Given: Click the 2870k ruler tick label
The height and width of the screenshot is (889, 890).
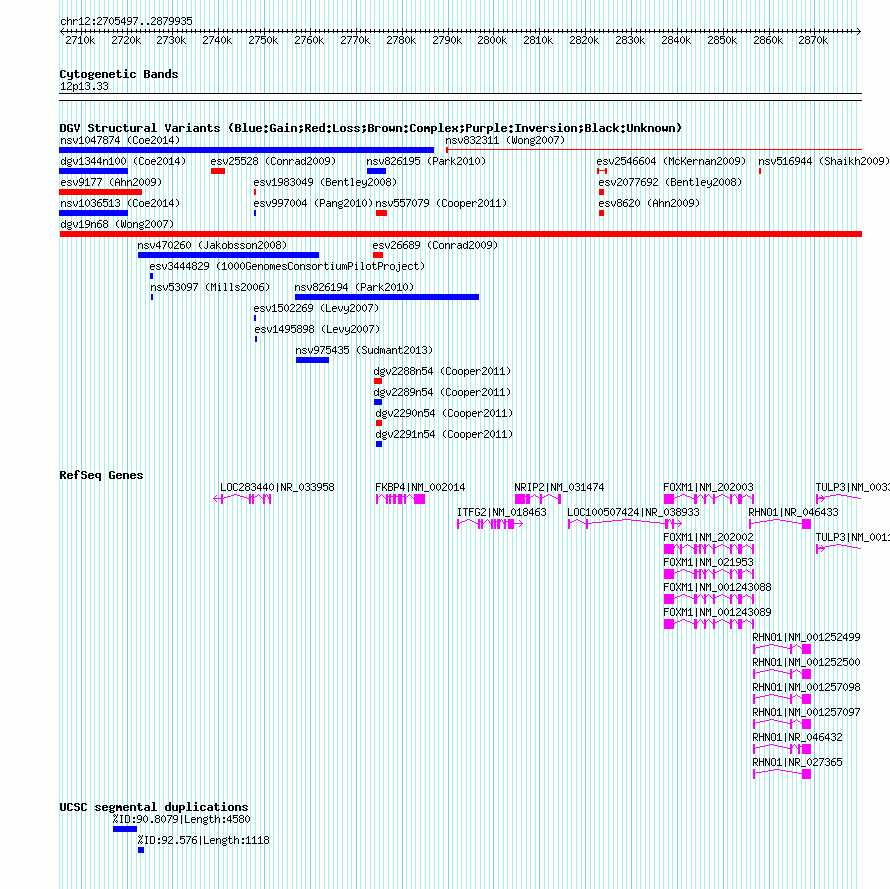Looking at the screenshot, I should click(x=813, y=40).
